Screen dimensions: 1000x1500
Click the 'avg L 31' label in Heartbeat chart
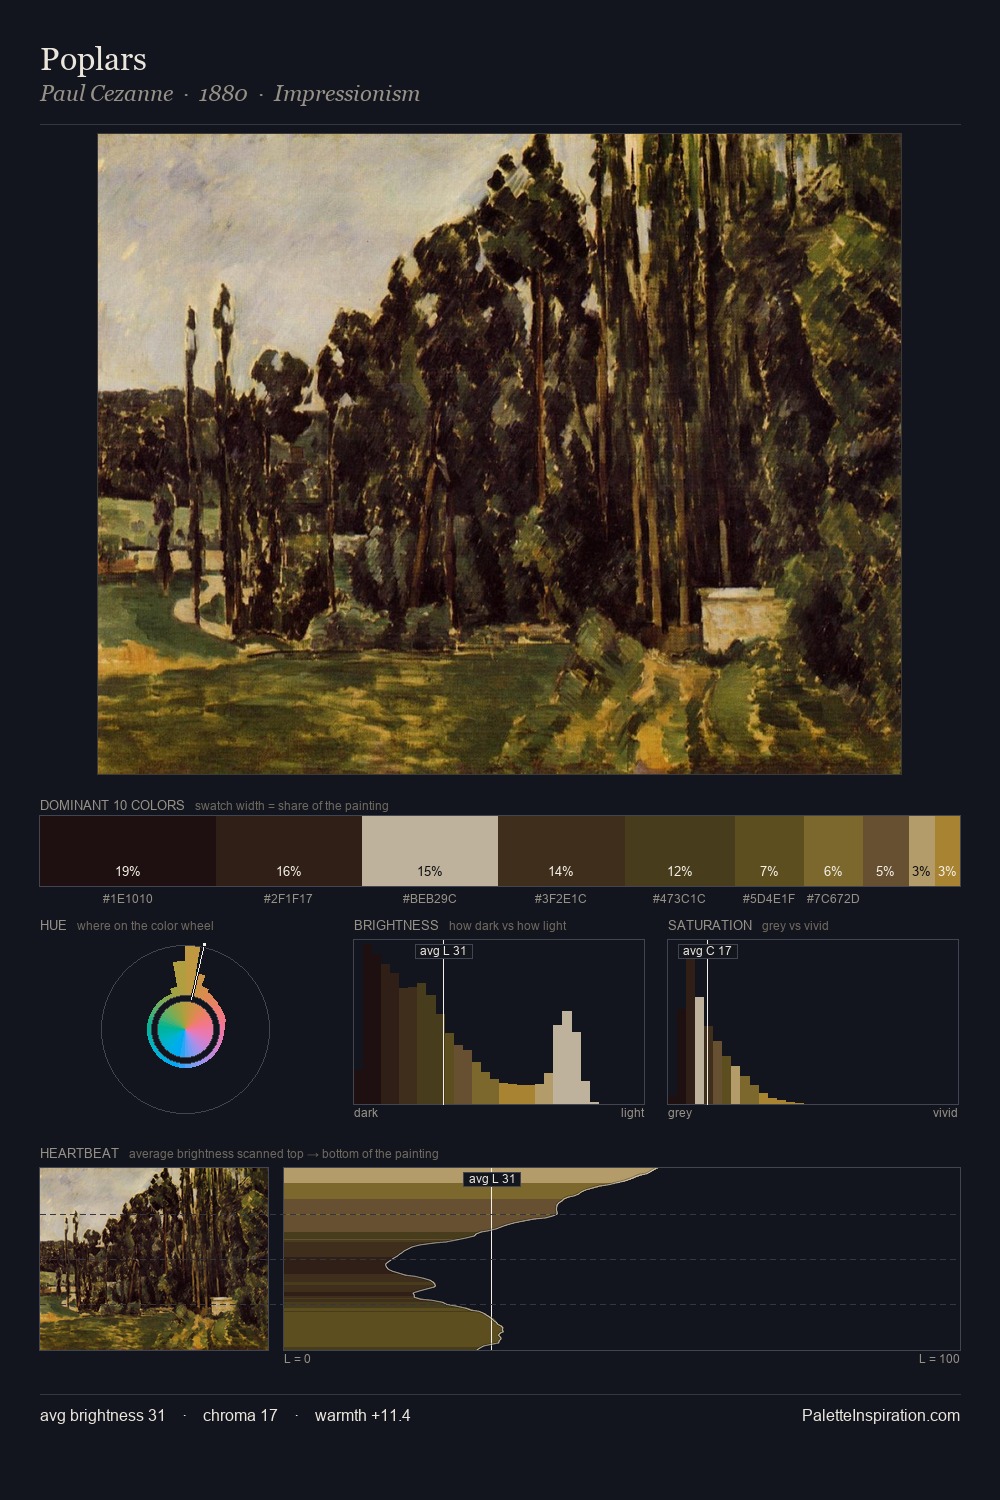pos(492,1179)
